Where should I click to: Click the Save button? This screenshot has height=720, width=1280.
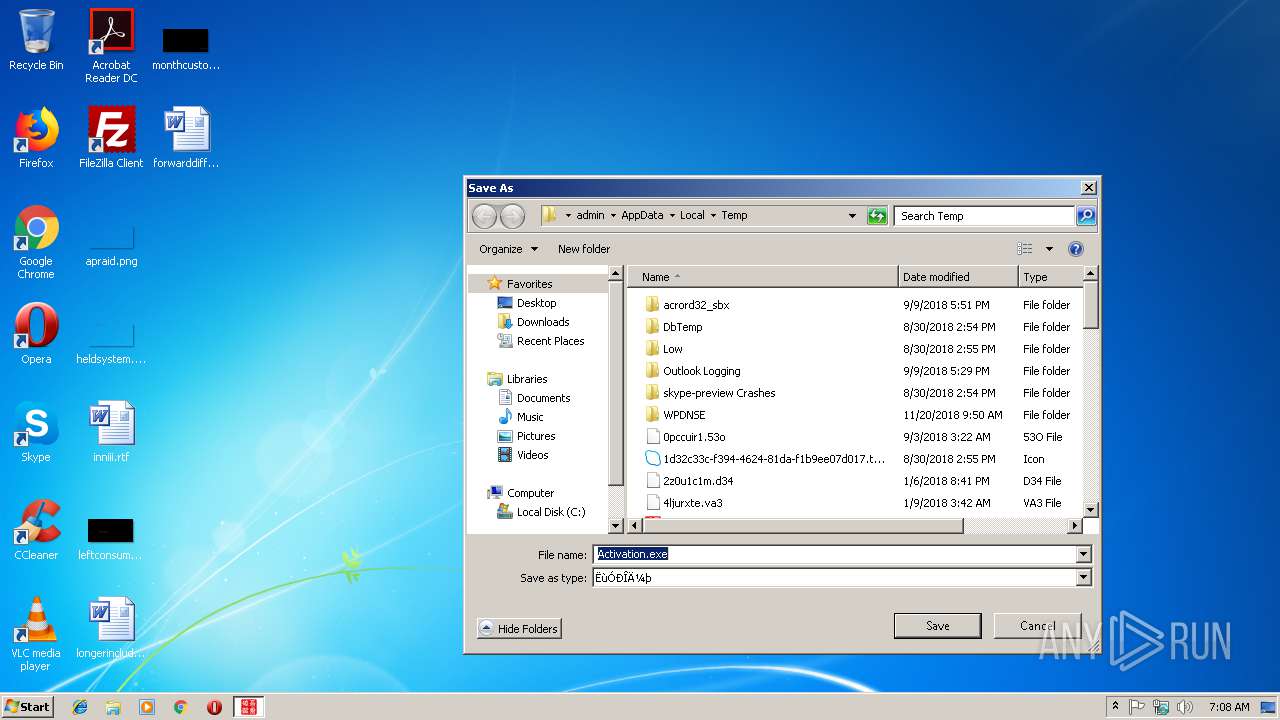[x=937, y=626]
